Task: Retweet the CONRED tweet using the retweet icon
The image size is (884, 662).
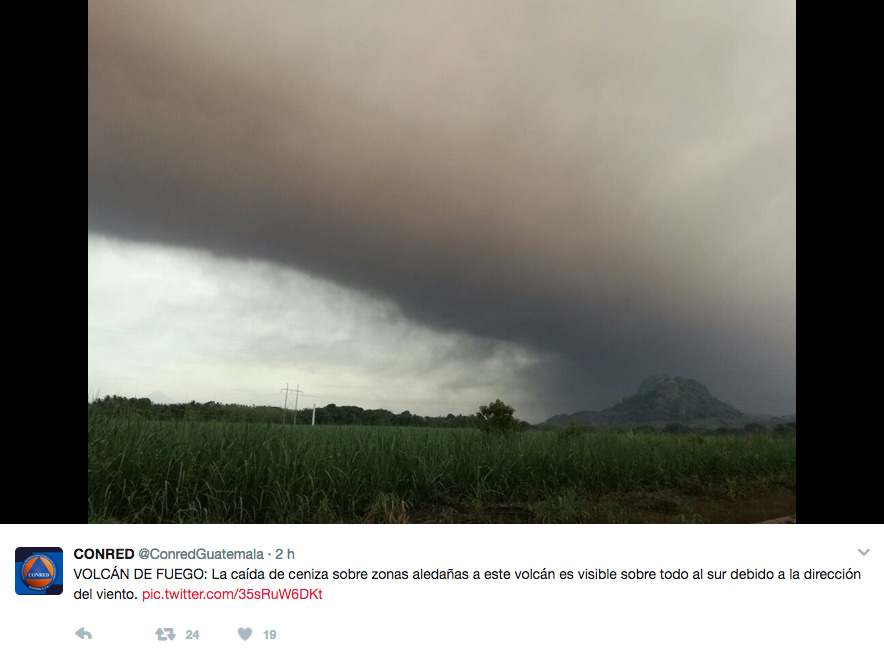Action: click(165, 634)
